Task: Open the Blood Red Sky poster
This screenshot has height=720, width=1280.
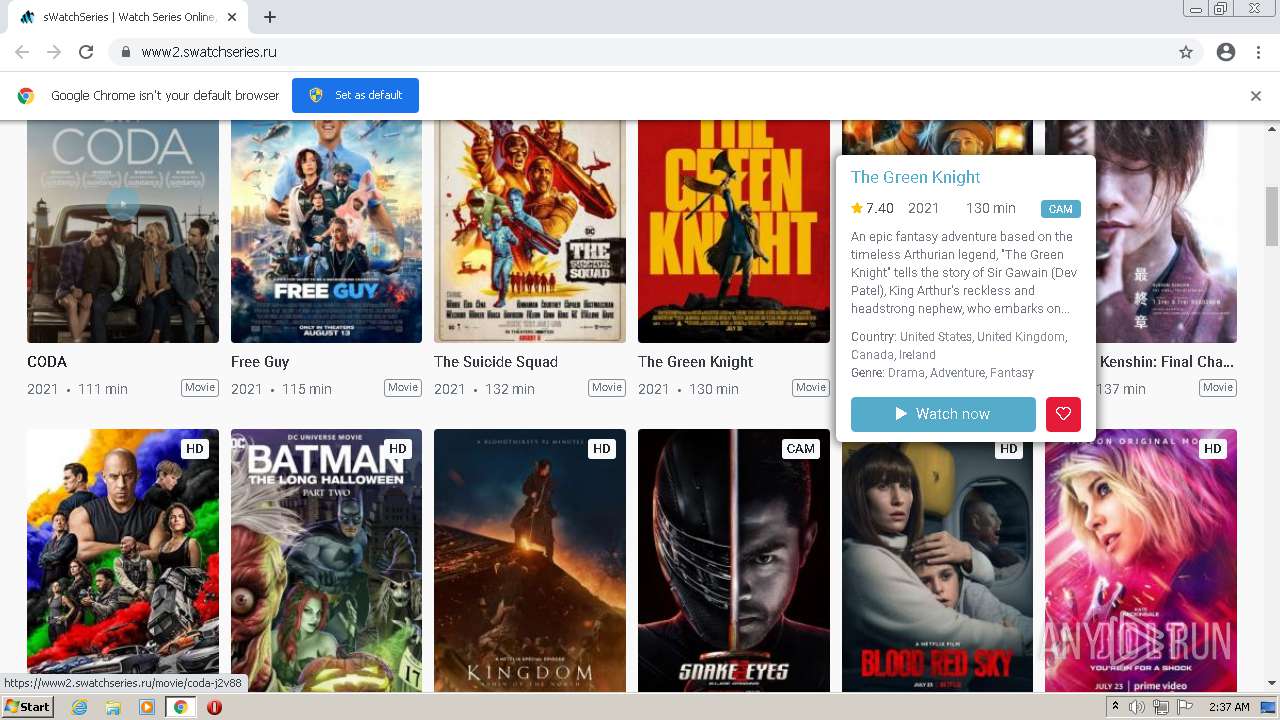Action: [937, 568]
